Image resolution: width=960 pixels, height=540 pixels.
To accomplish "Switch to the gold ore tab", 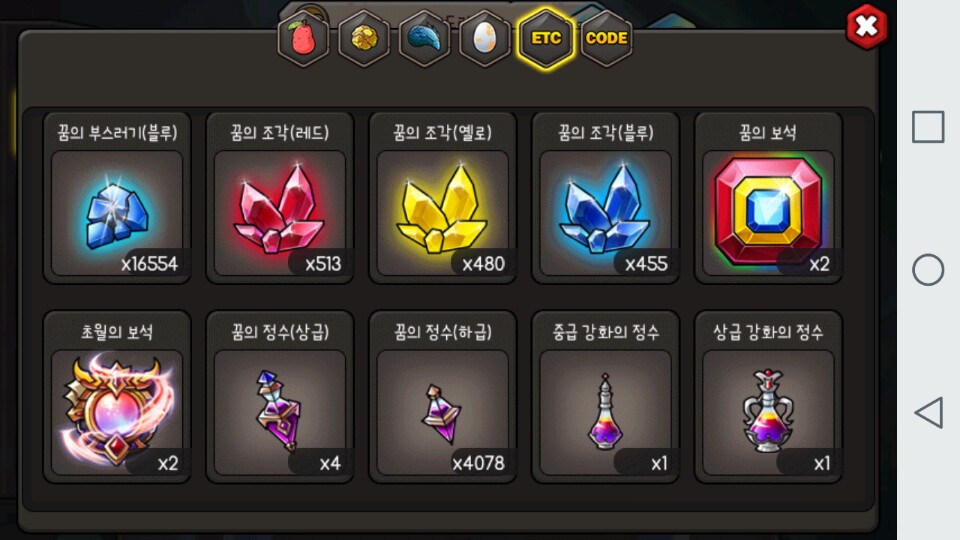I will [364, 39].
